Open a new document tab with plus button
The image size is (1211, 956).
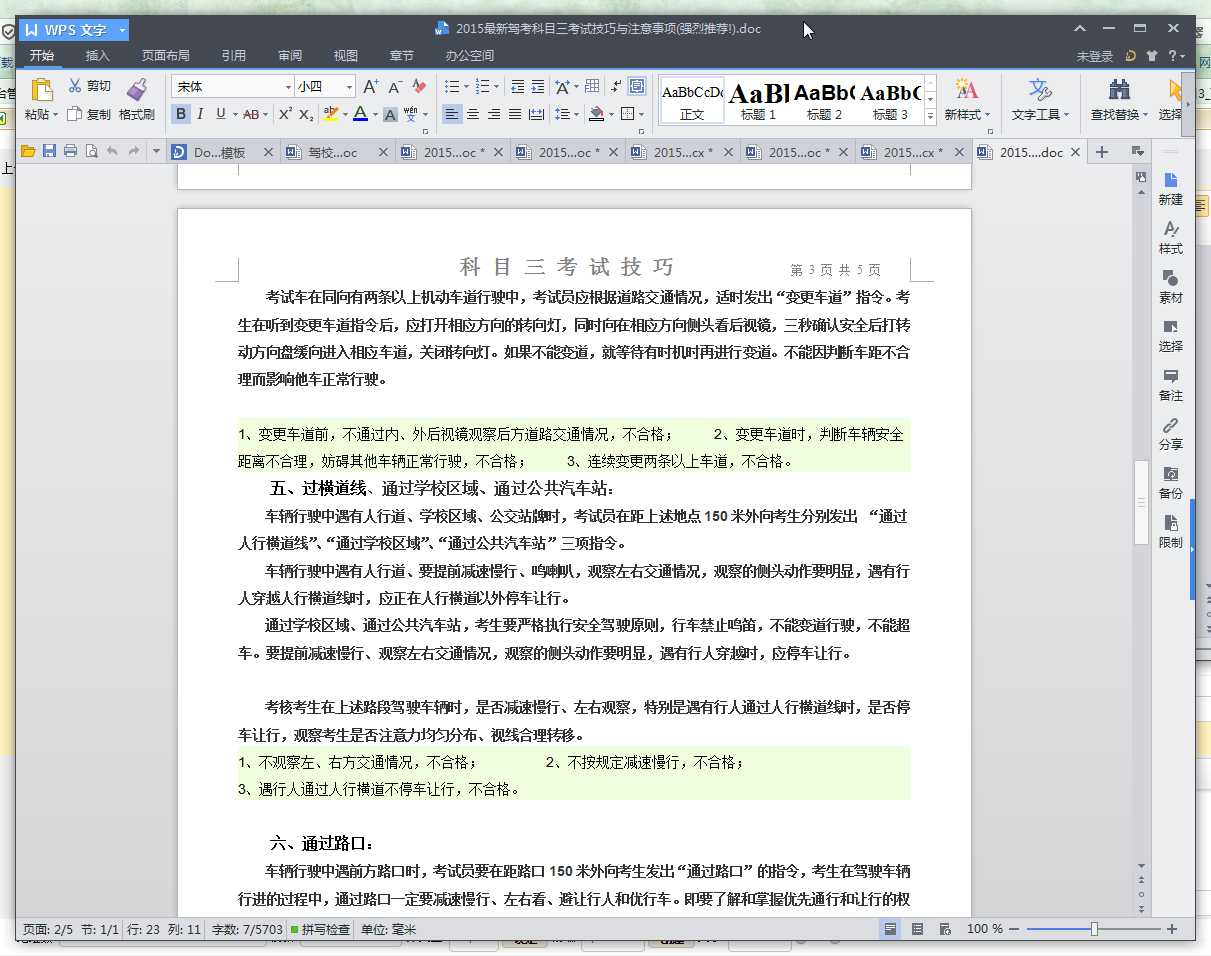coord(1102,152)
